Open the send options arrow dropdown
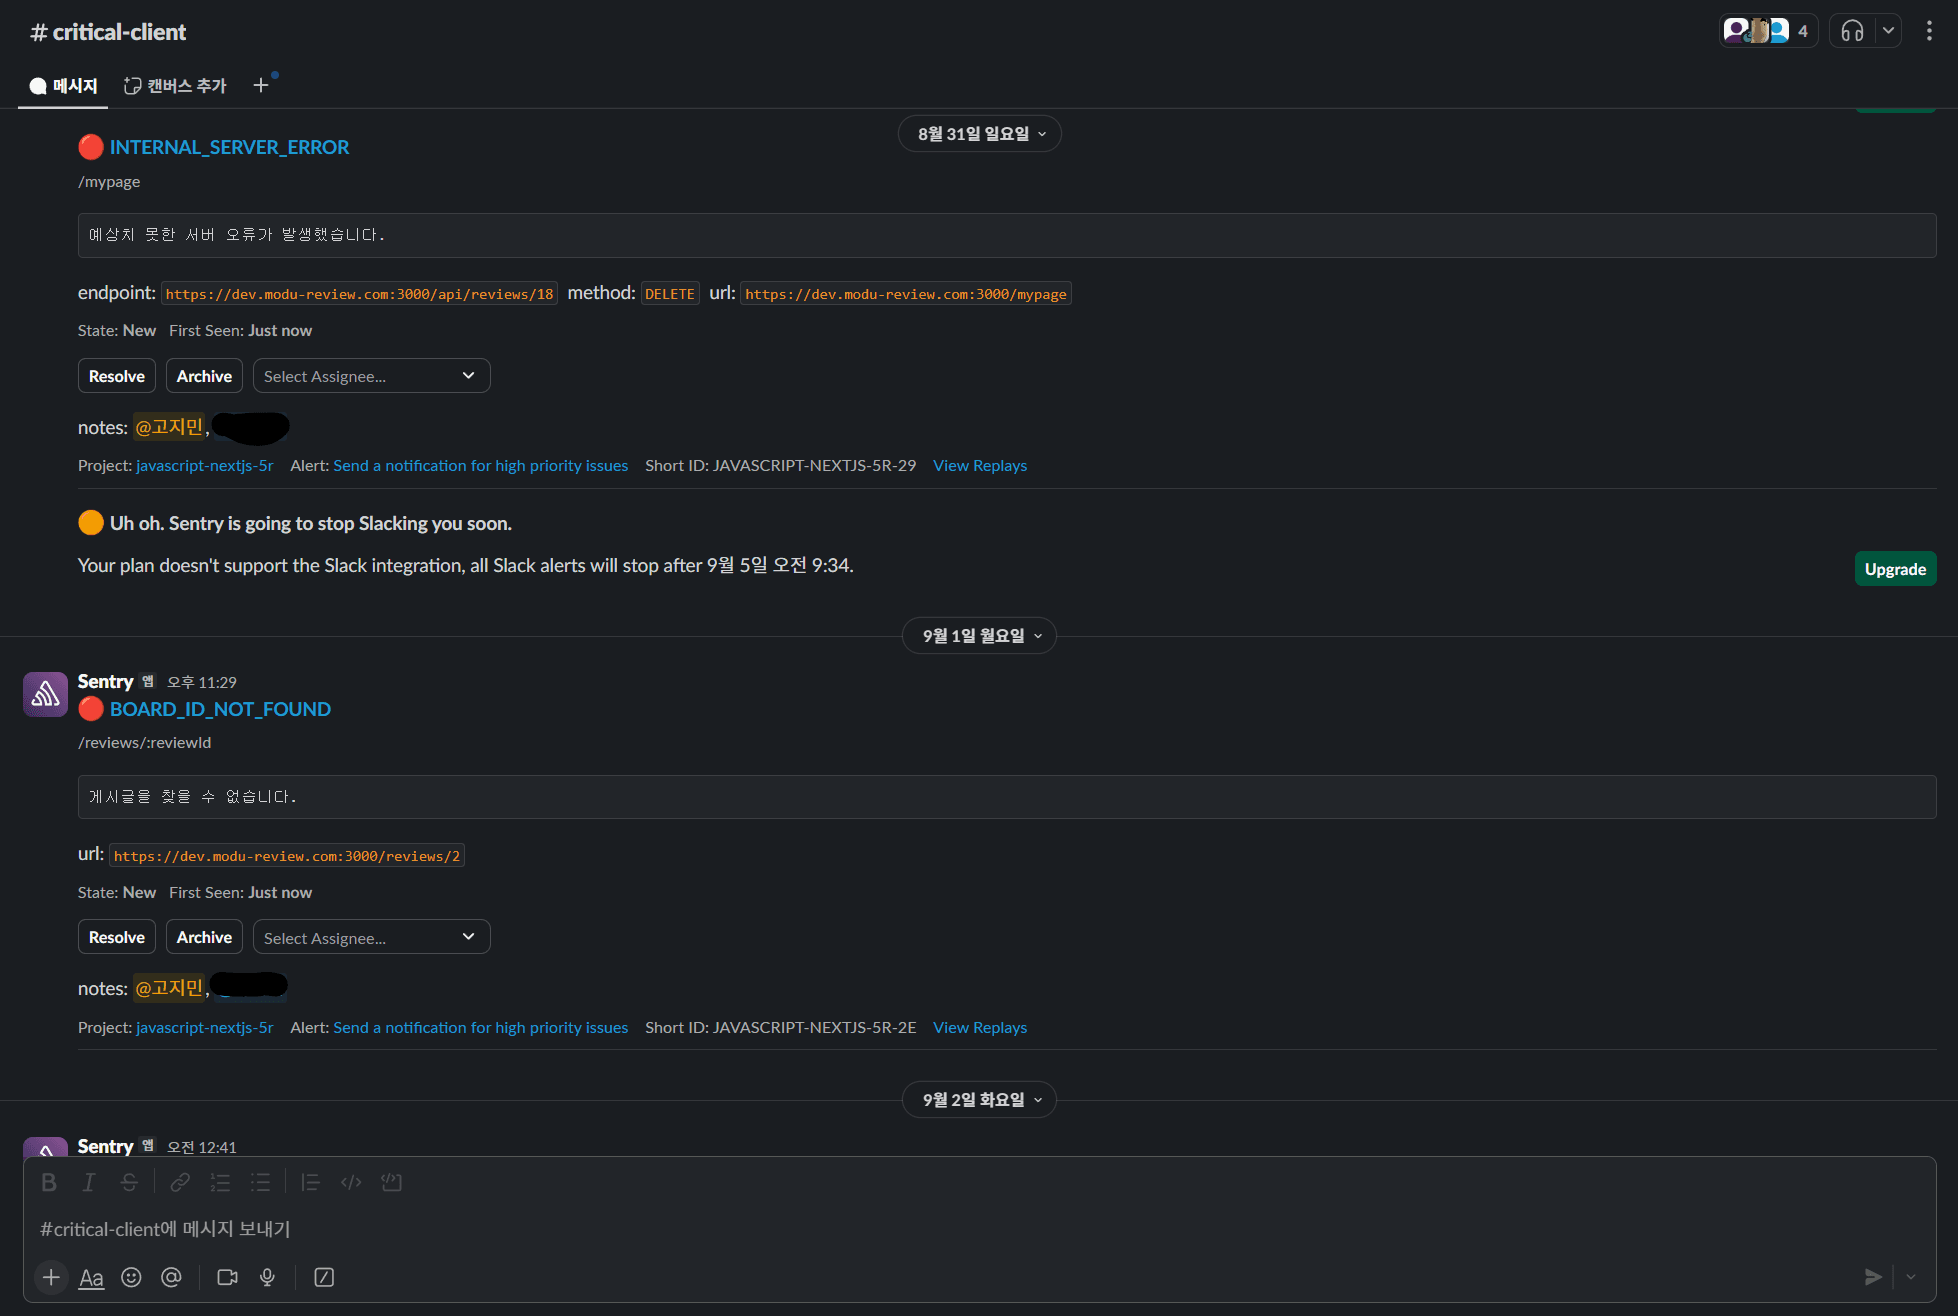 click(x=1911, y=1277)
